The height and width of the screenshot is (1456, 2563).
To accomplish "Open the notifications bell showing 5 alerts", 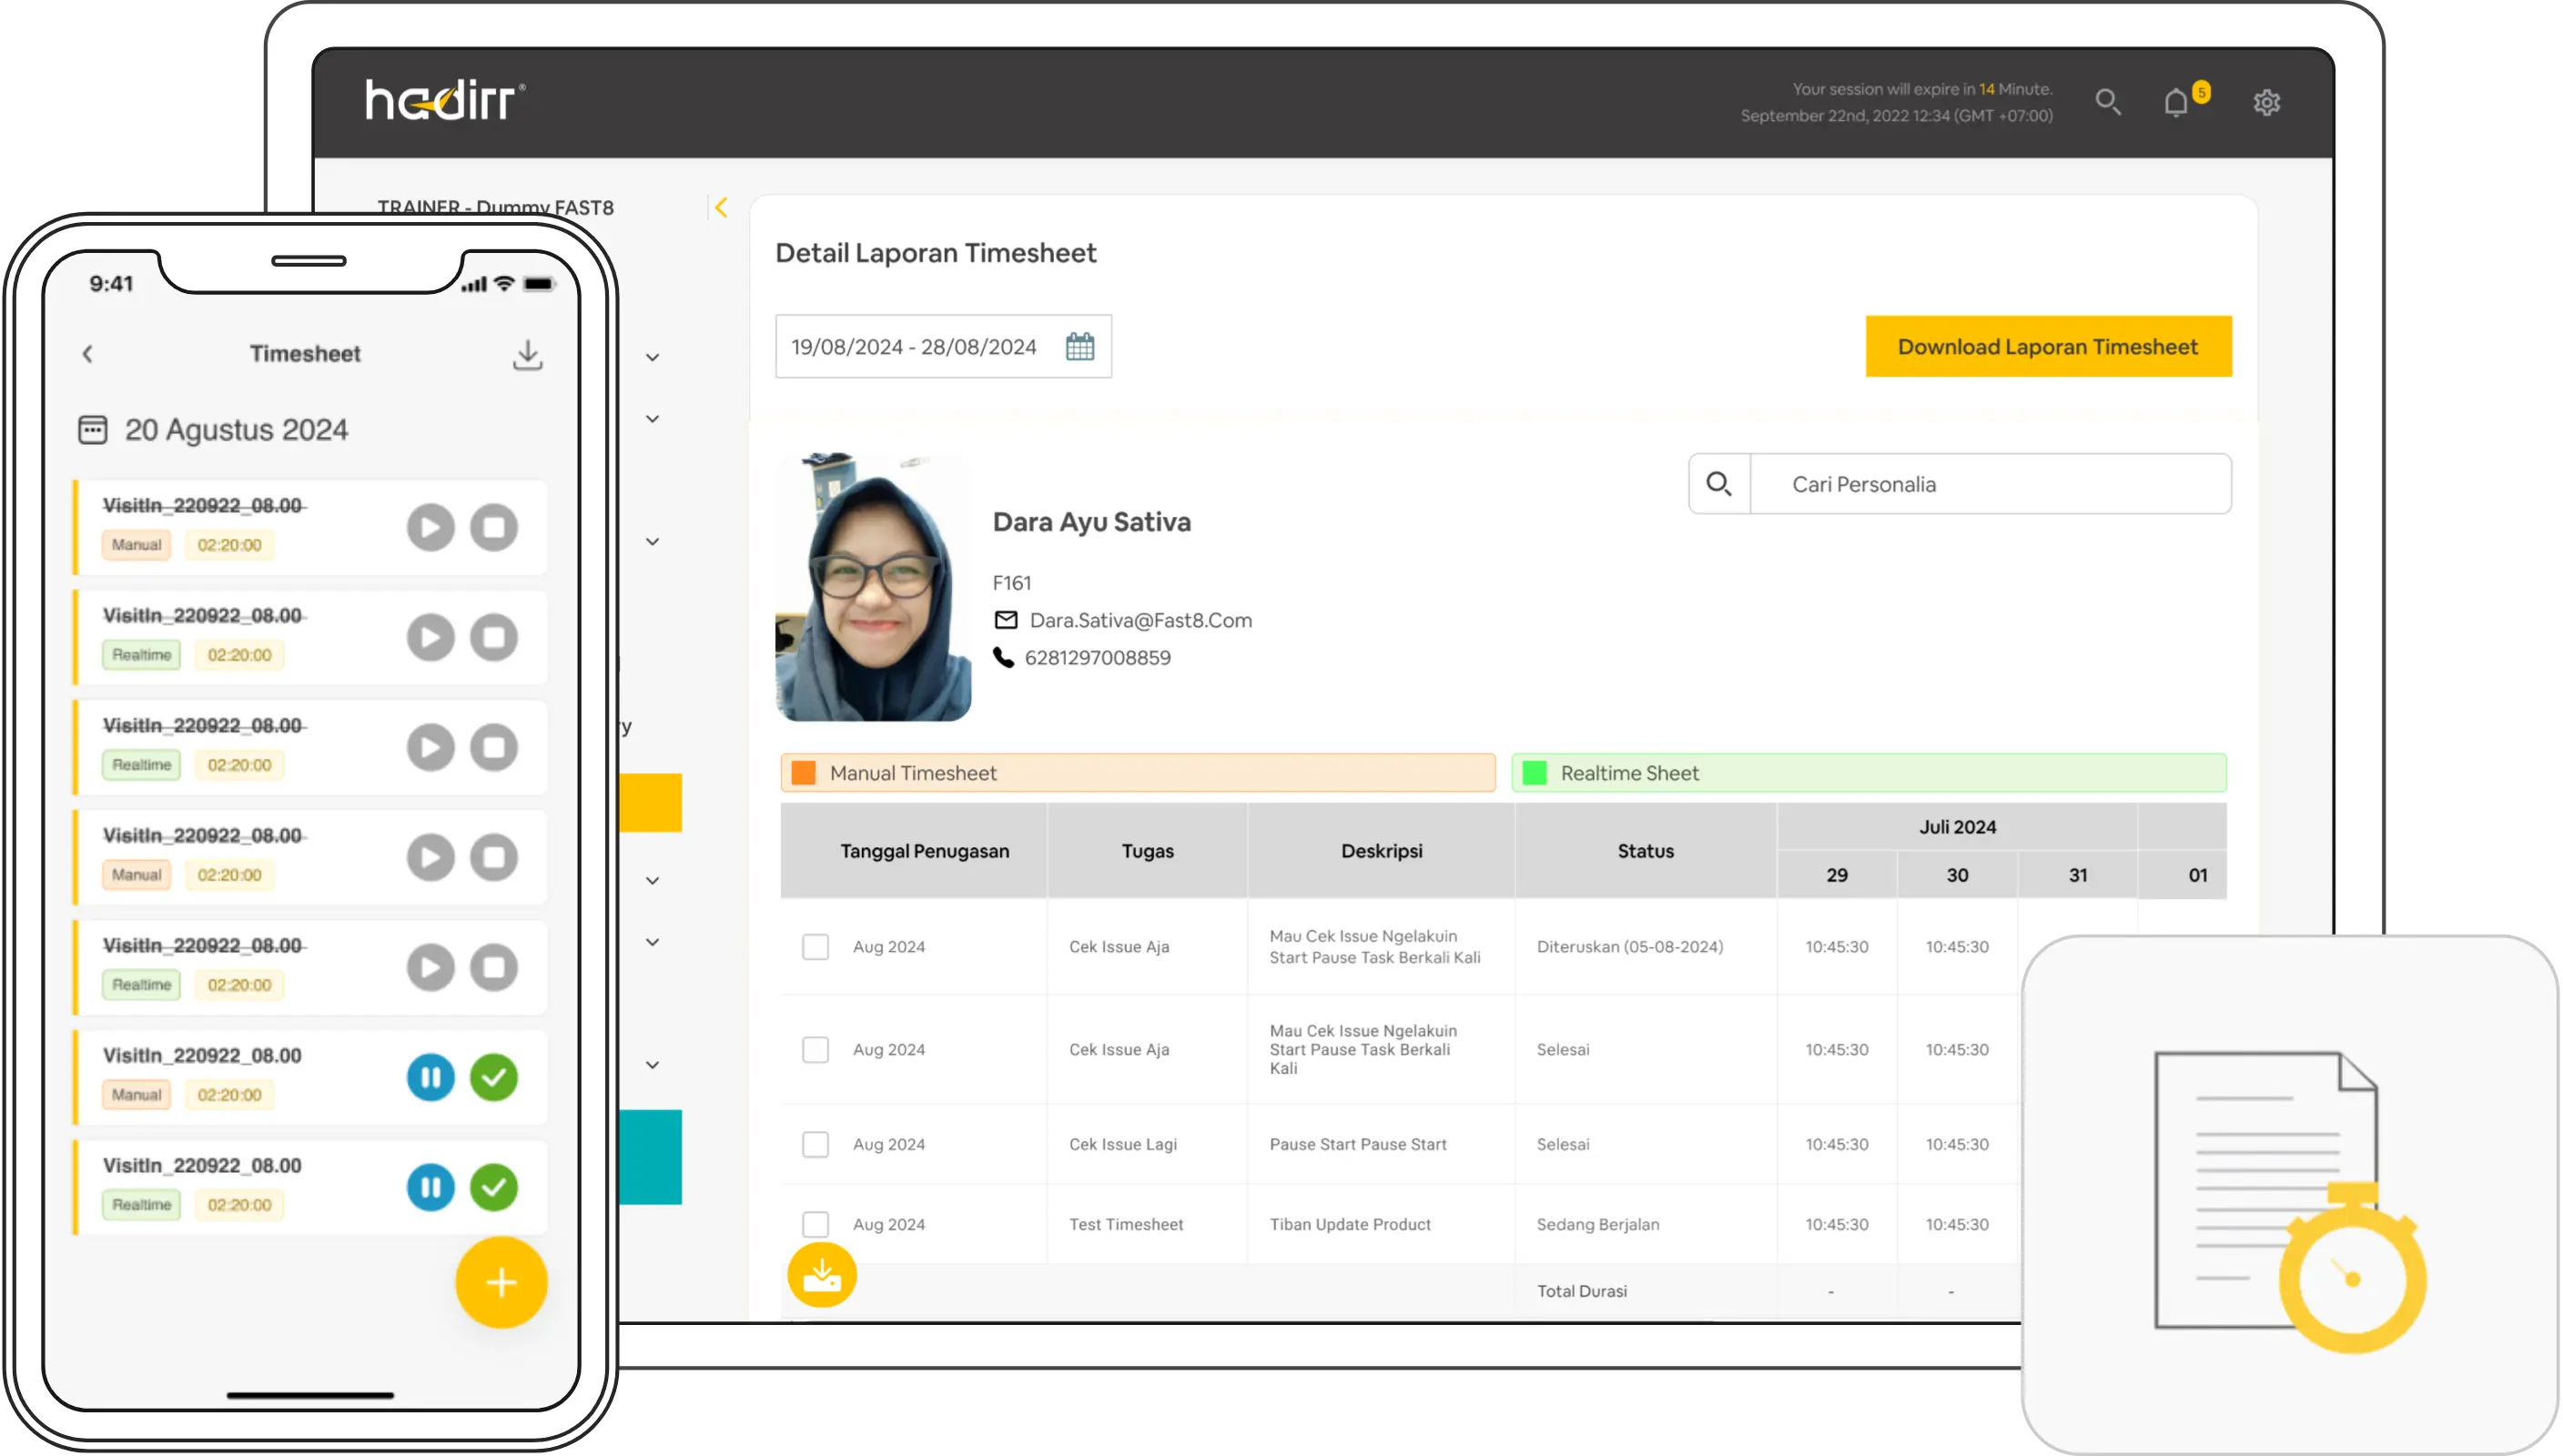I will click(2177, 103).
